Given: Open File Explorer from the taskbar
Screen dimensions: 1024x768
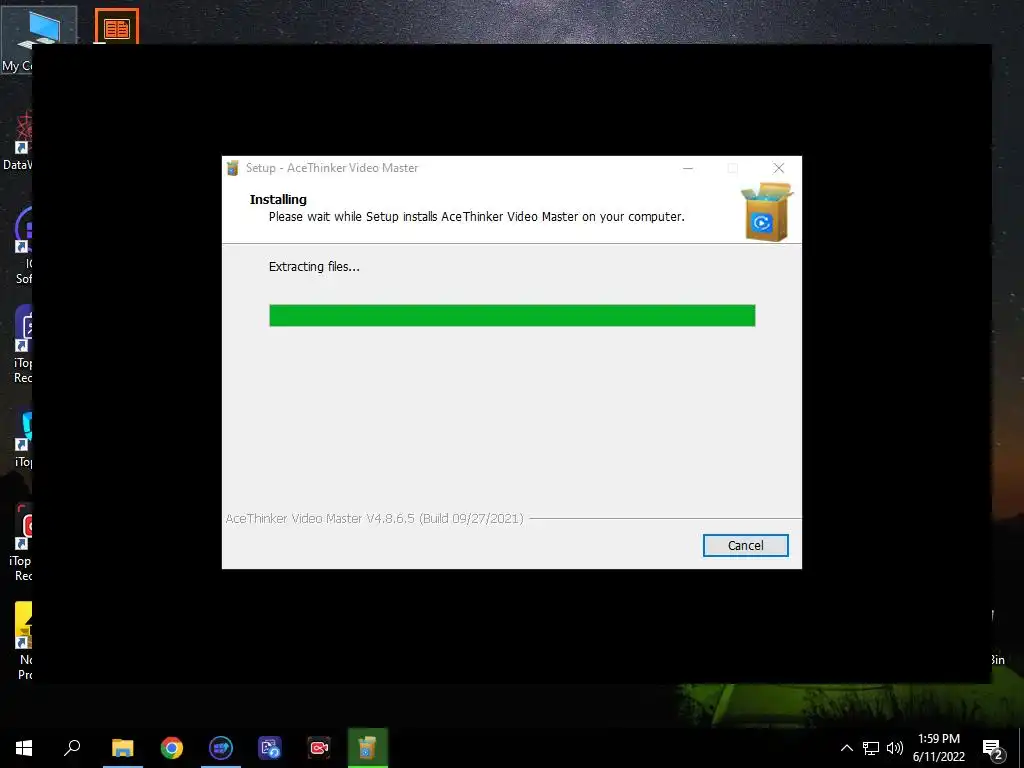Looking at the screenshot, I should pyautogui.click(x=122, y=748).
